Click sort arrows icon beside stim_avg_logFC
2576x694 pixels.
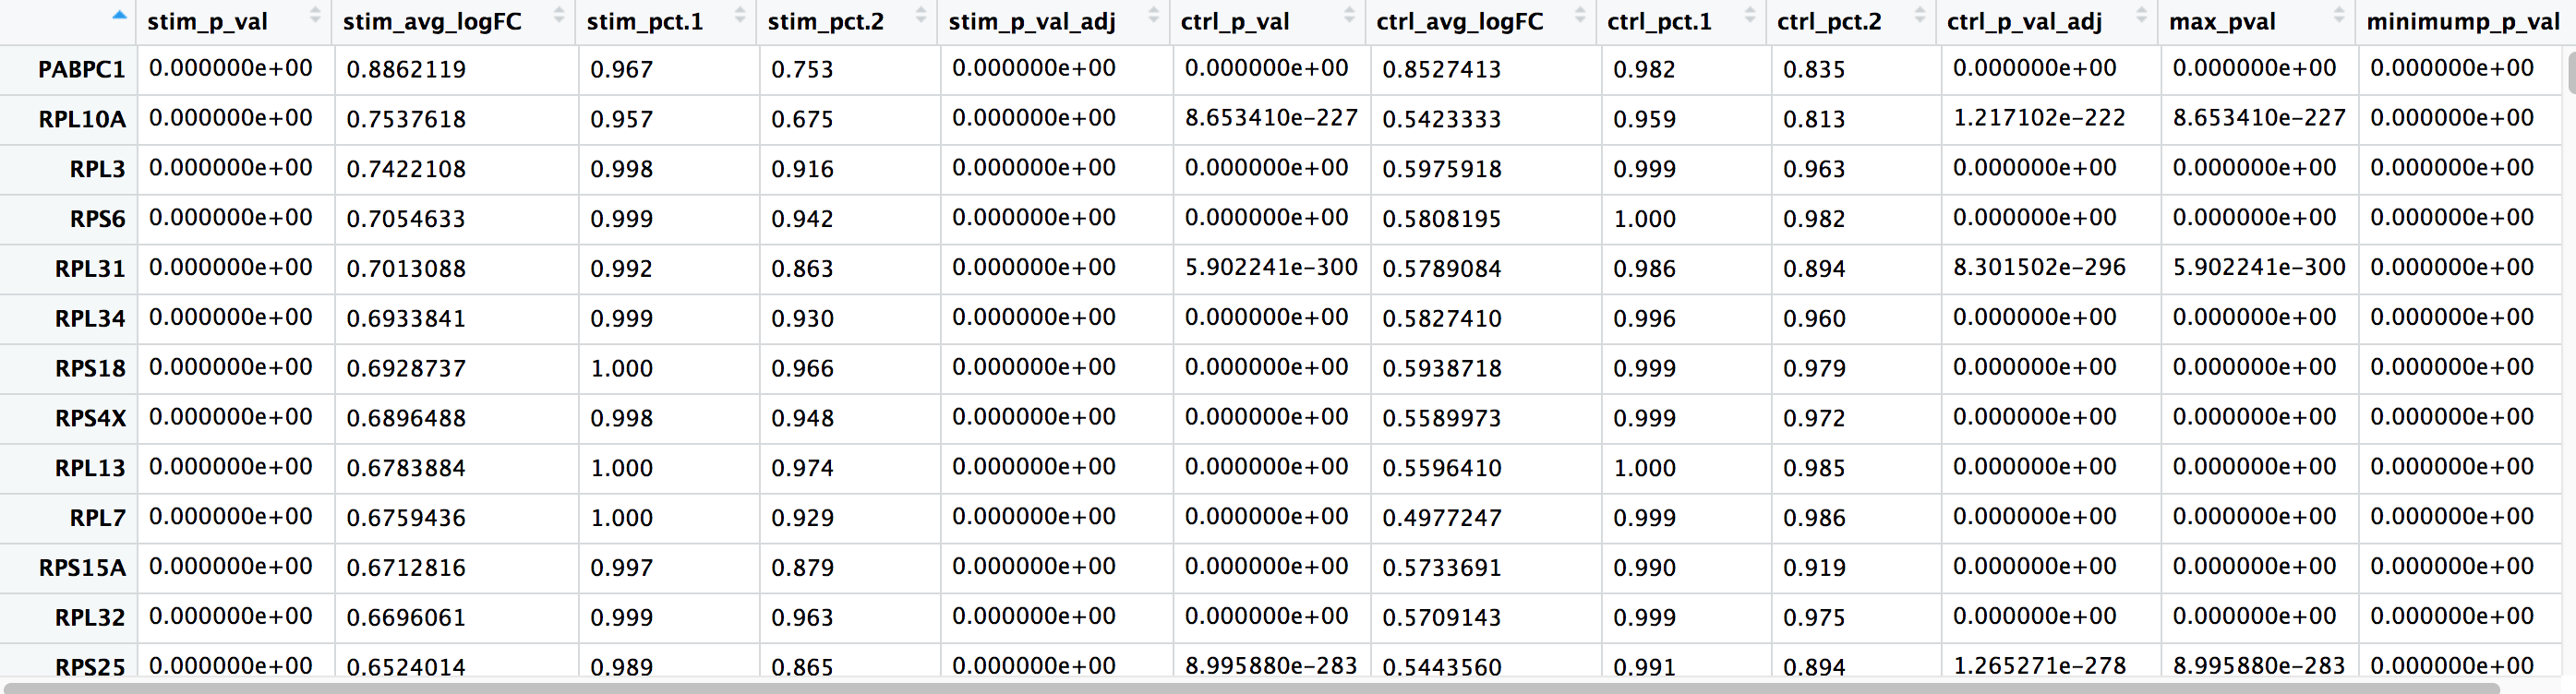click(559, 14)
